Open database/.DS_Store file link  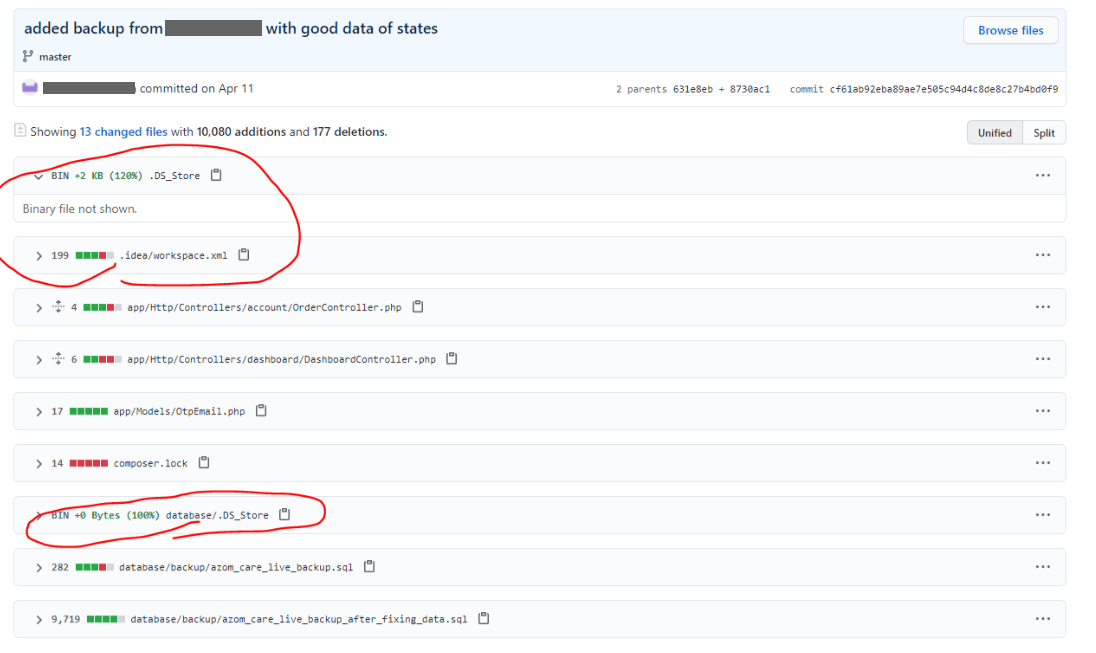click(217, 515)
